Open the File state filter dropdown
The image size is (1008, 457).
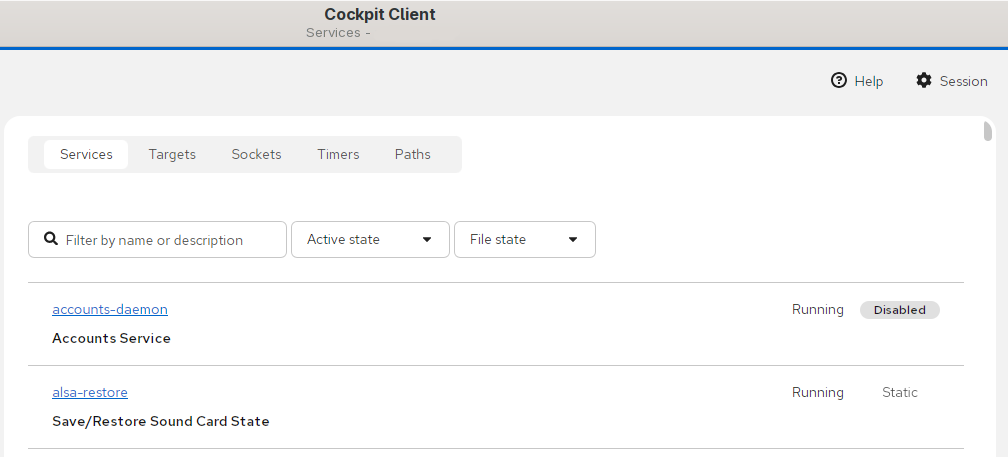(525, 240)
